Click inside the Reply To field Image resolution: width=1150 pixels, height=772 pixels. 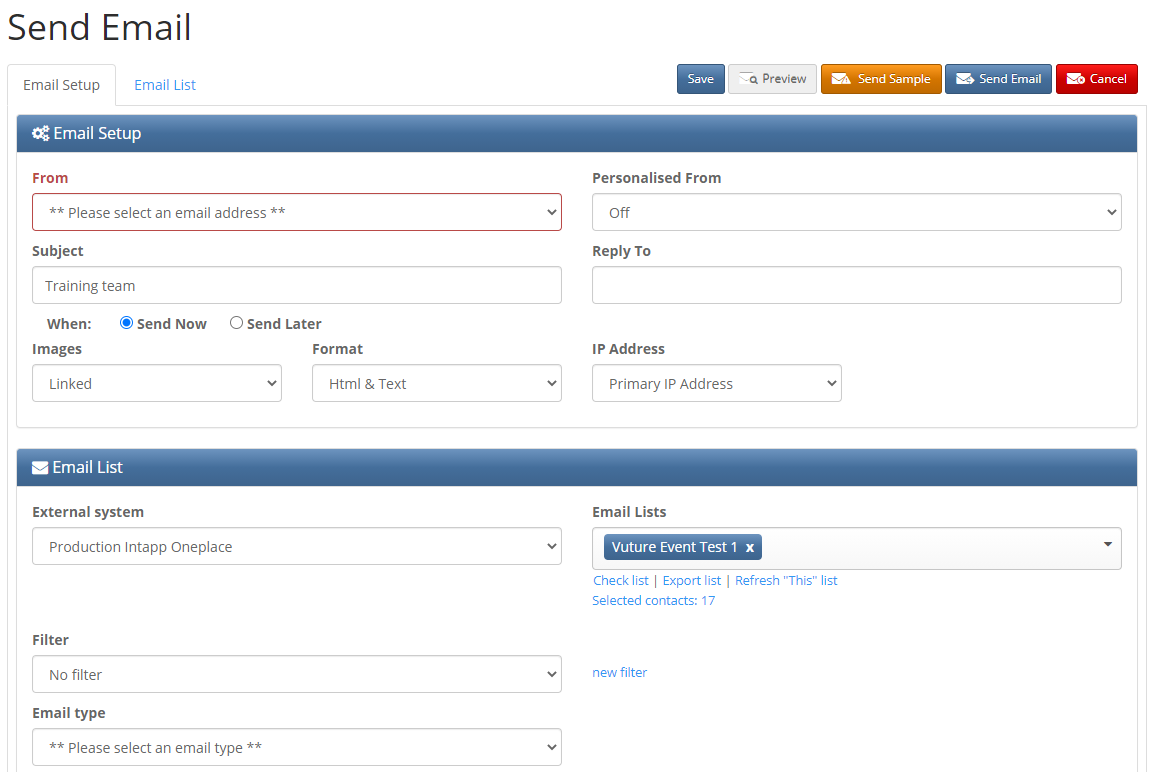[856, 285]
